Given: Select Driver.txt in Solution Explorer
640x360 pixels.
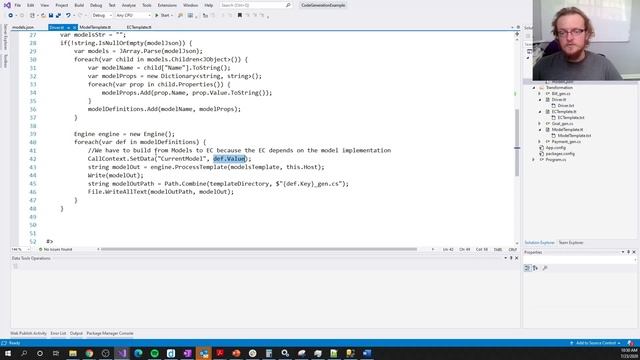Looking at the screenshot, I should pos(565,106).
